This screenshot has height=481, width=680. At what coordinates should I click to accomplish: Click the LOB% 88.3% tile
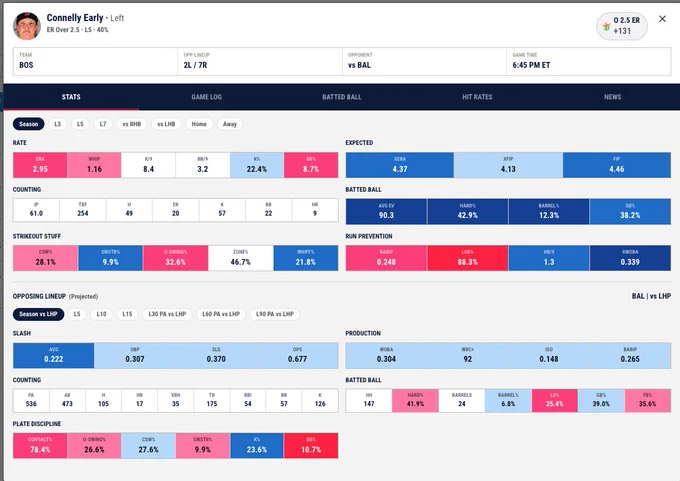[468, 258]
